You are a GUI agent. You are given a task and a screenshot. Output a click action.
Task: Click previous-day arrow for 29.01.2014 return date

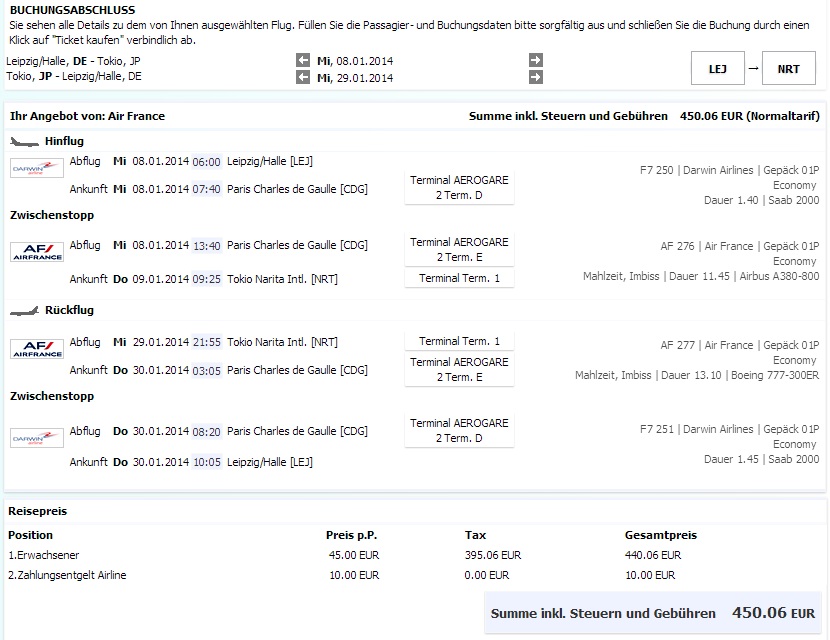pyautogui.click(x=303, y=78)
